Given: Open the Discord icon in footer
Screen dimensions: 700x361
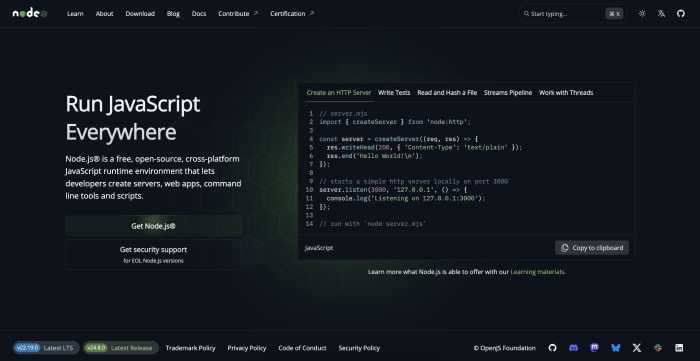Looking at the screenshot, I should (574, 348).
